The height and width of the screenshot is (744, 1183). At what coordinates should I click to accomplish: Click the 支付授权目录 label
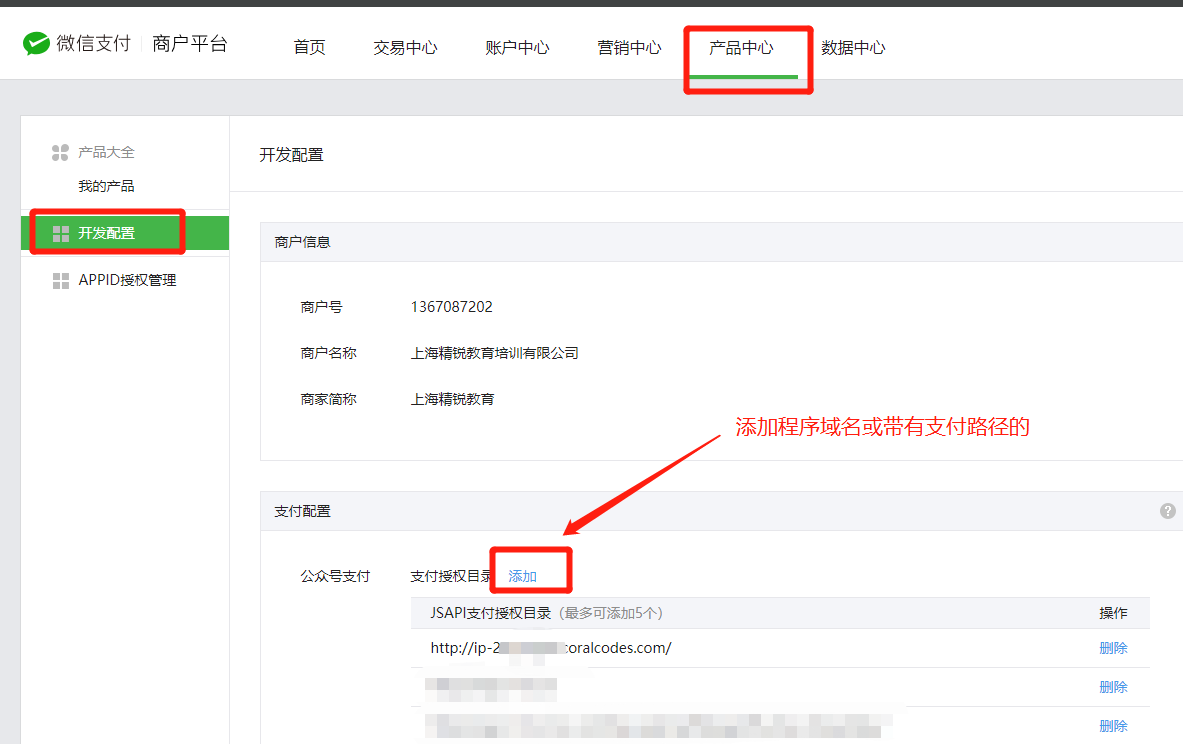(x=450, y=576)
